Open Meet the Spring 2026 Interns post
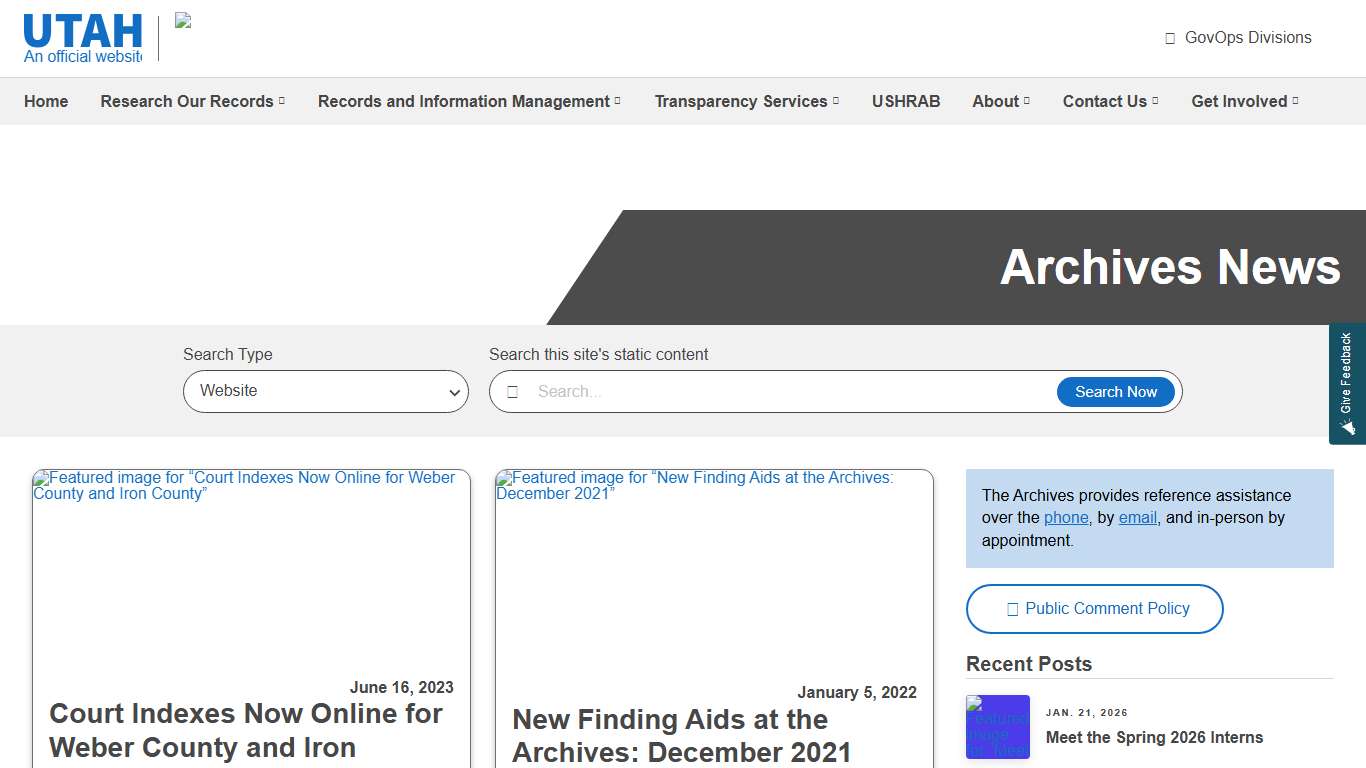This screenshot has width=1366, height=768. pyautogui.click(x=1154, y=737)
